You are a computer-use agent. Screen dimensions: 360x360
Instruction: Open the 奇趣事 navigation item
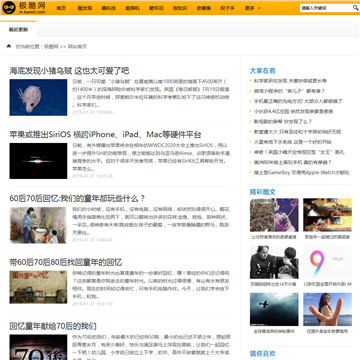tap(204, 8)
